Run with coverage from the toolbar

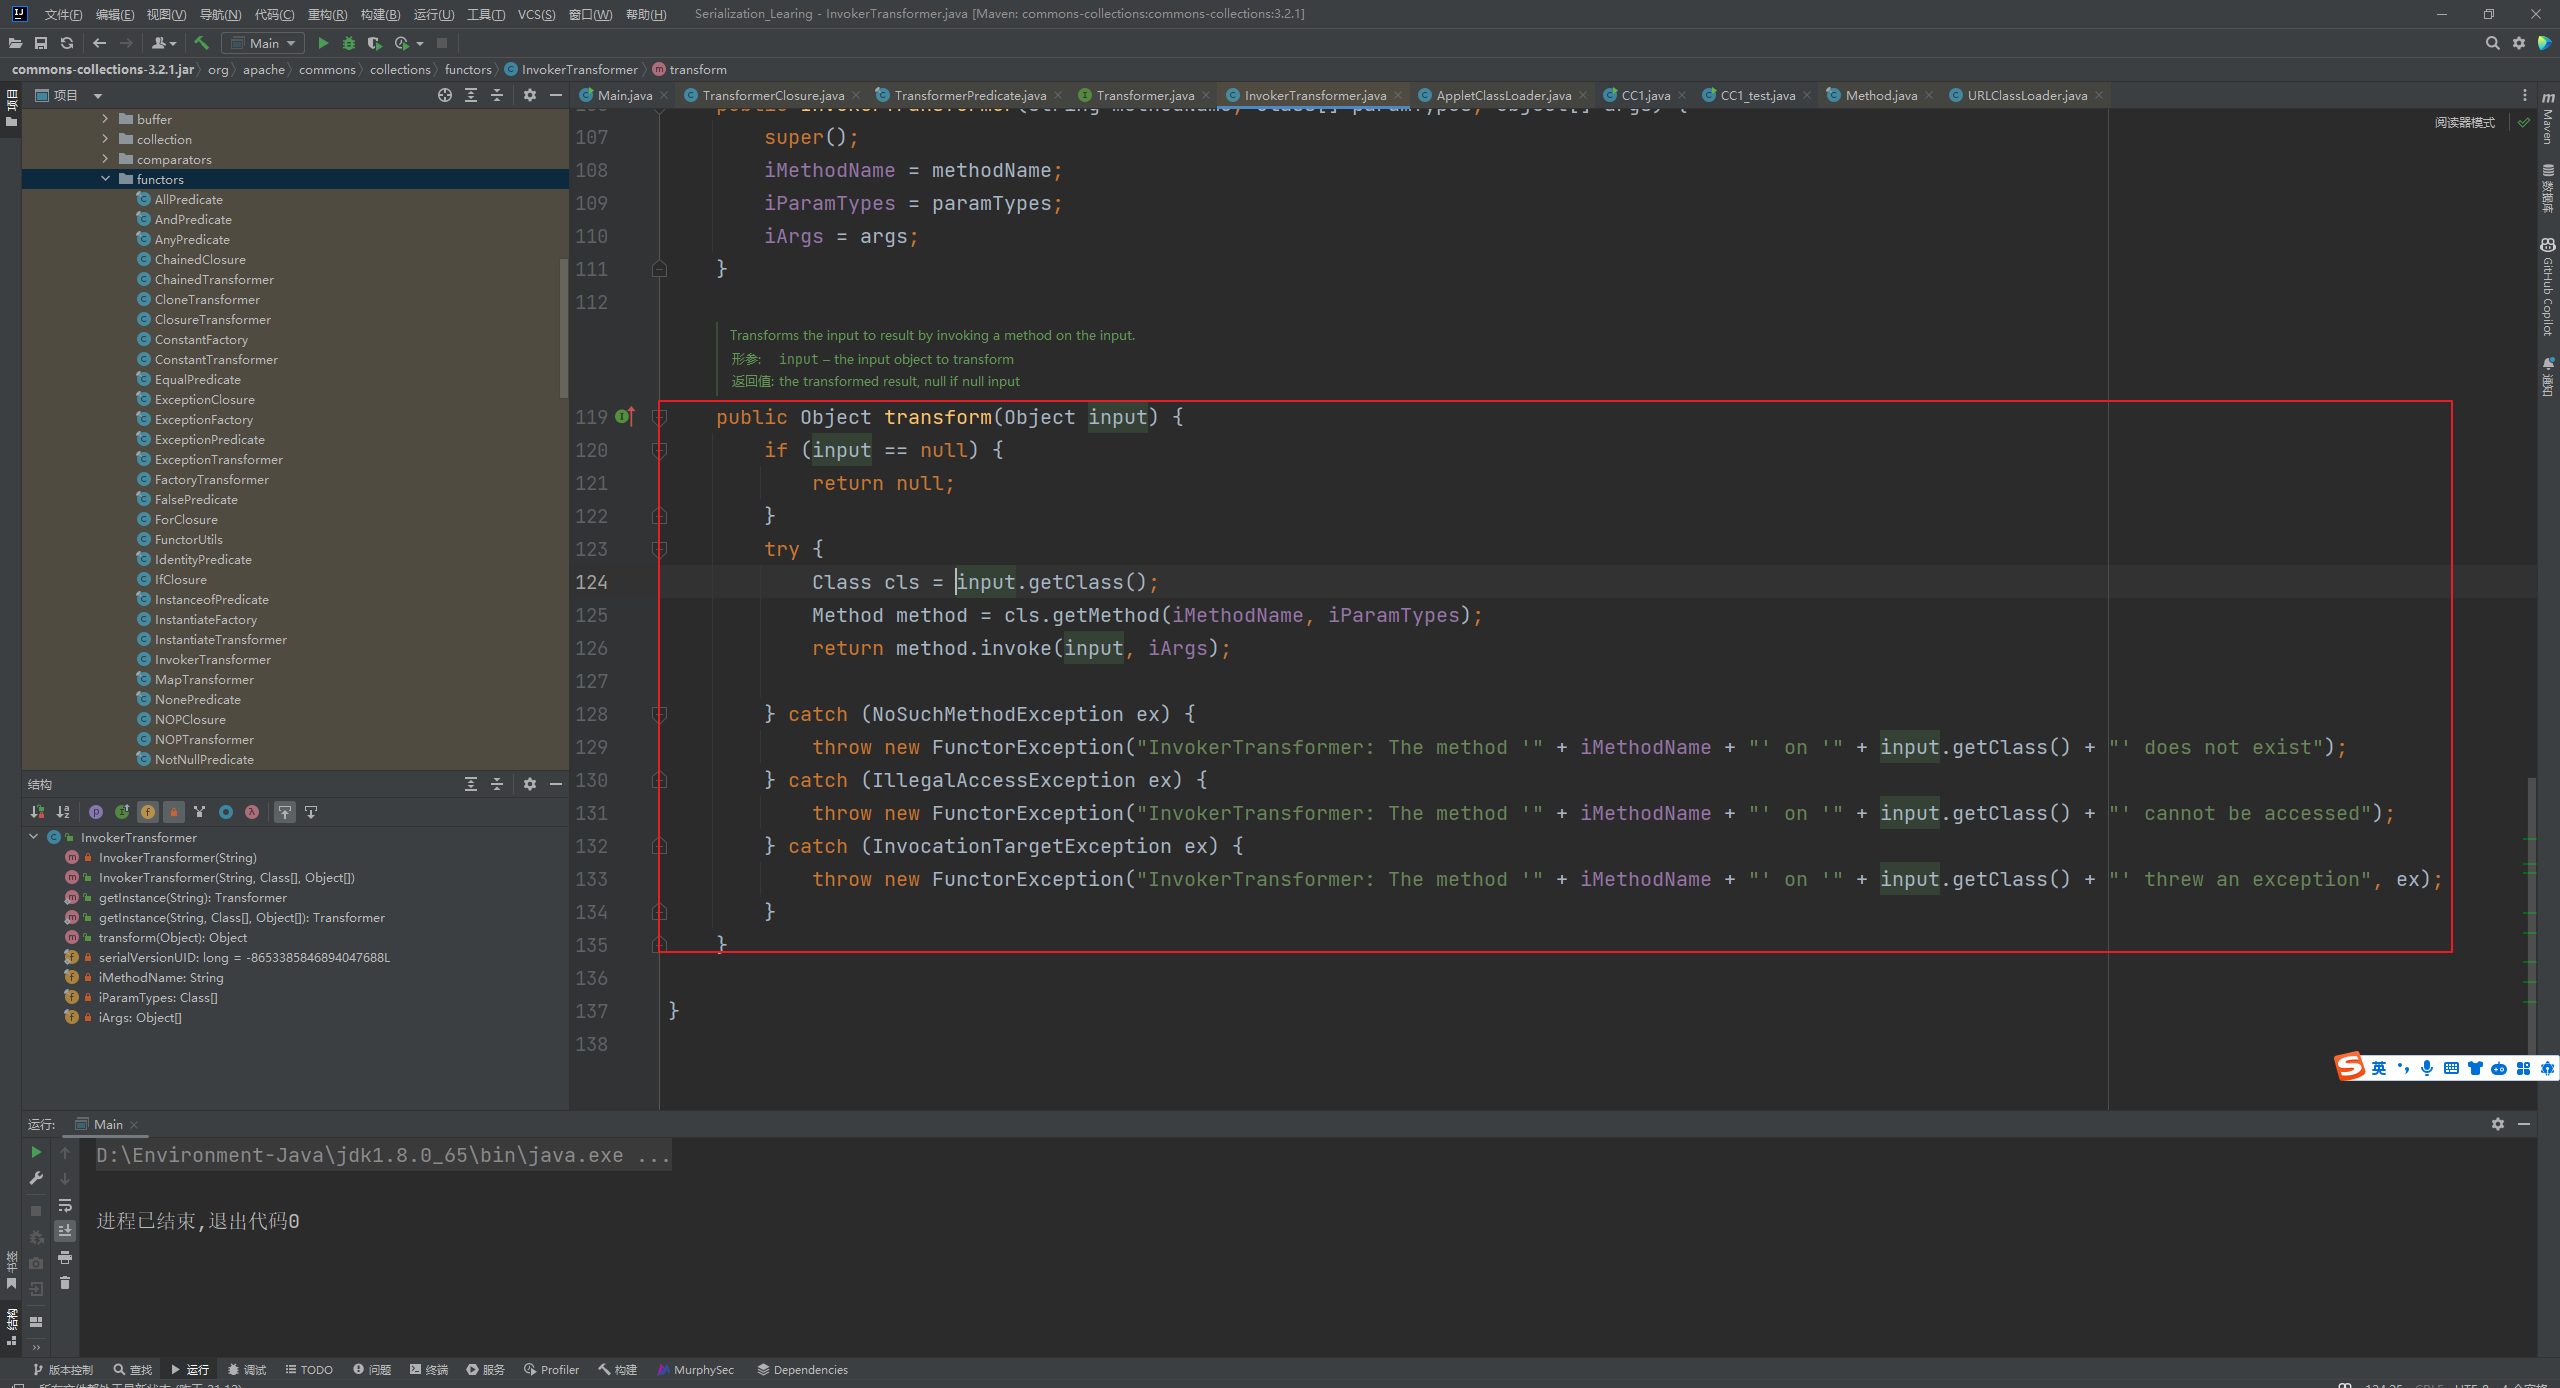[374, 43]
